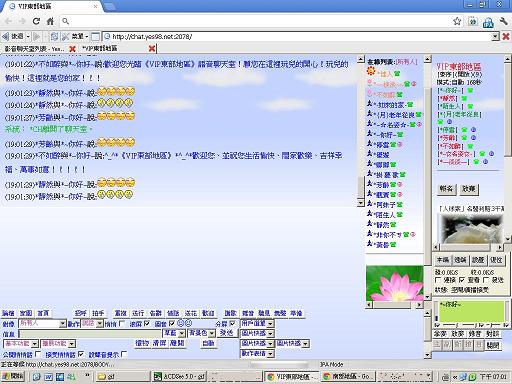Viewport: 512px width, 384px height.
Task: Open the pink-text dropdown next to 基本功能
Action: (x=58, y=344)
